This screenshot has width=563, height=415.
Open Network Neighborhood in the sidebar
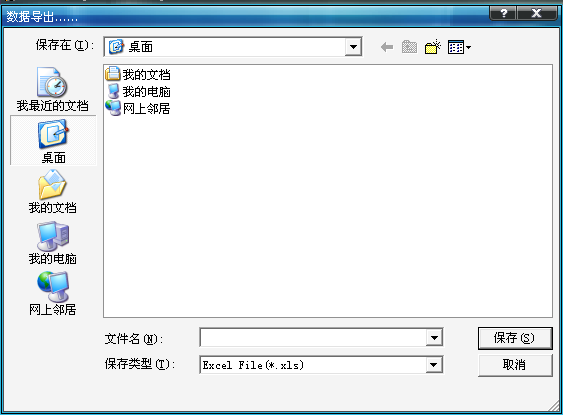[52, 294]
